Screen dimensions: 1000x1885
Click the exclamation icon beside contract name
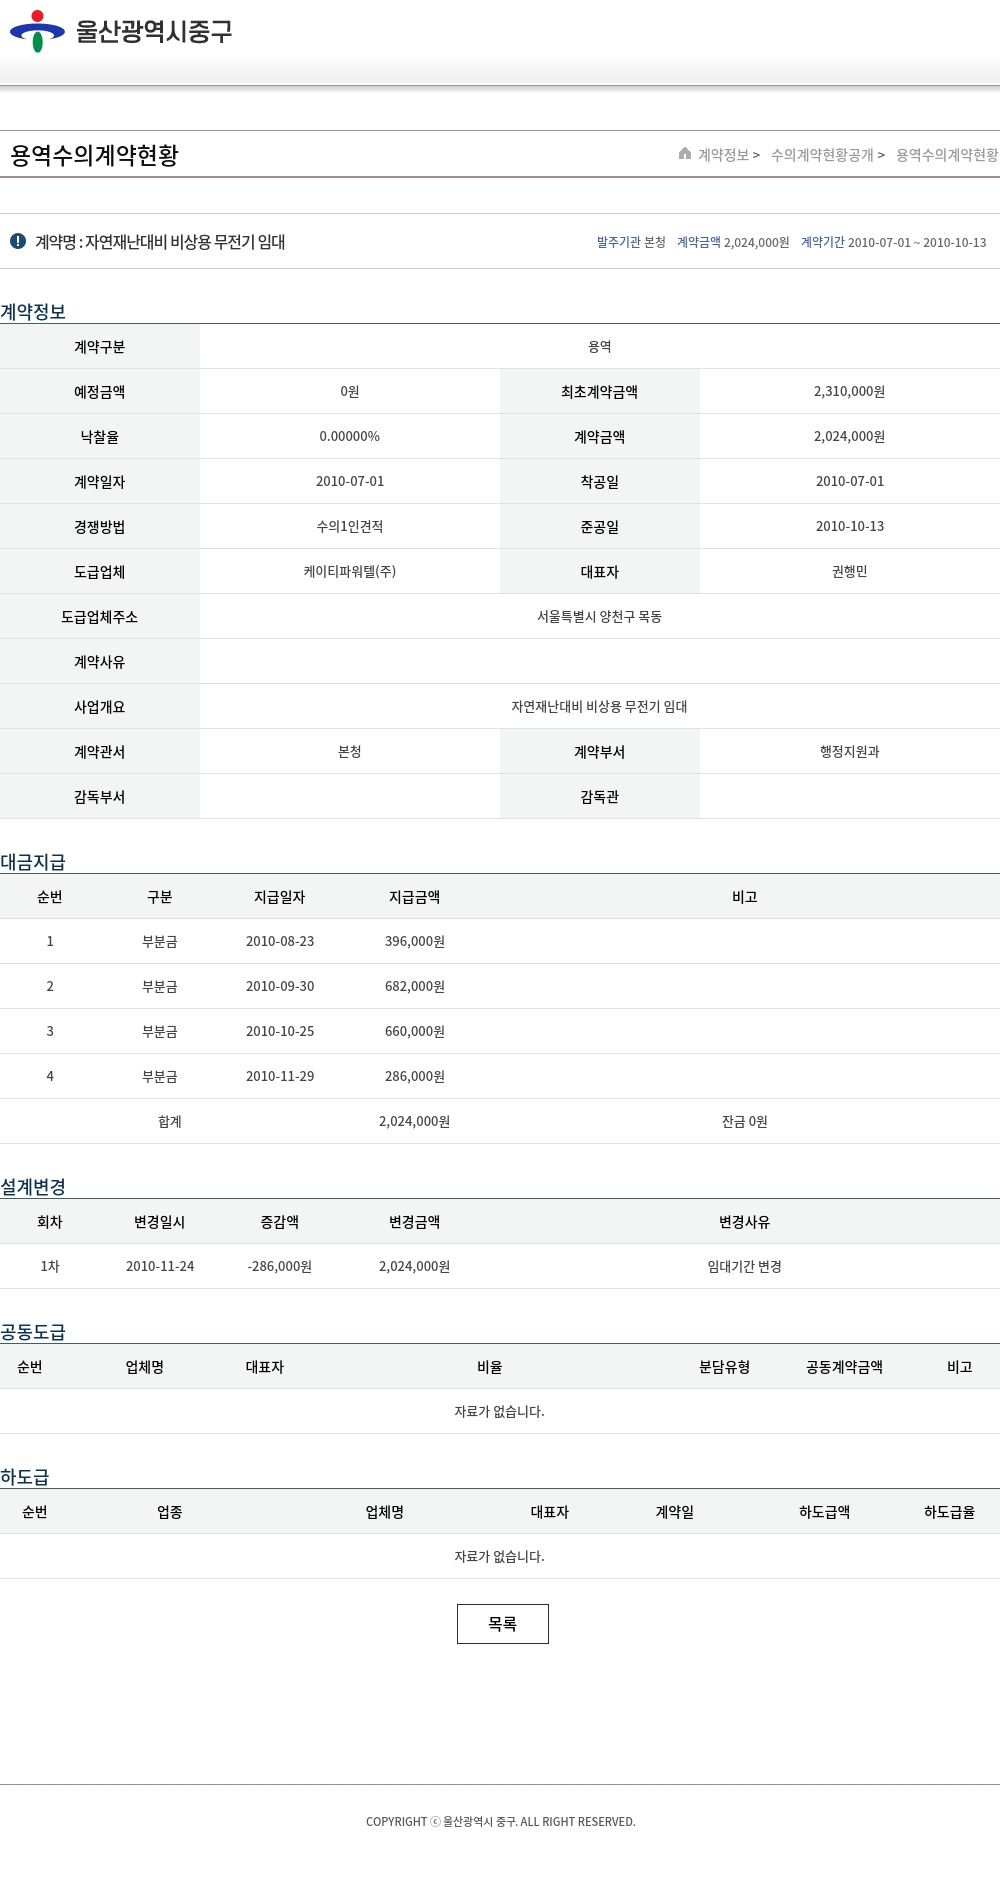pyautogui.click(x=18, y=241)
